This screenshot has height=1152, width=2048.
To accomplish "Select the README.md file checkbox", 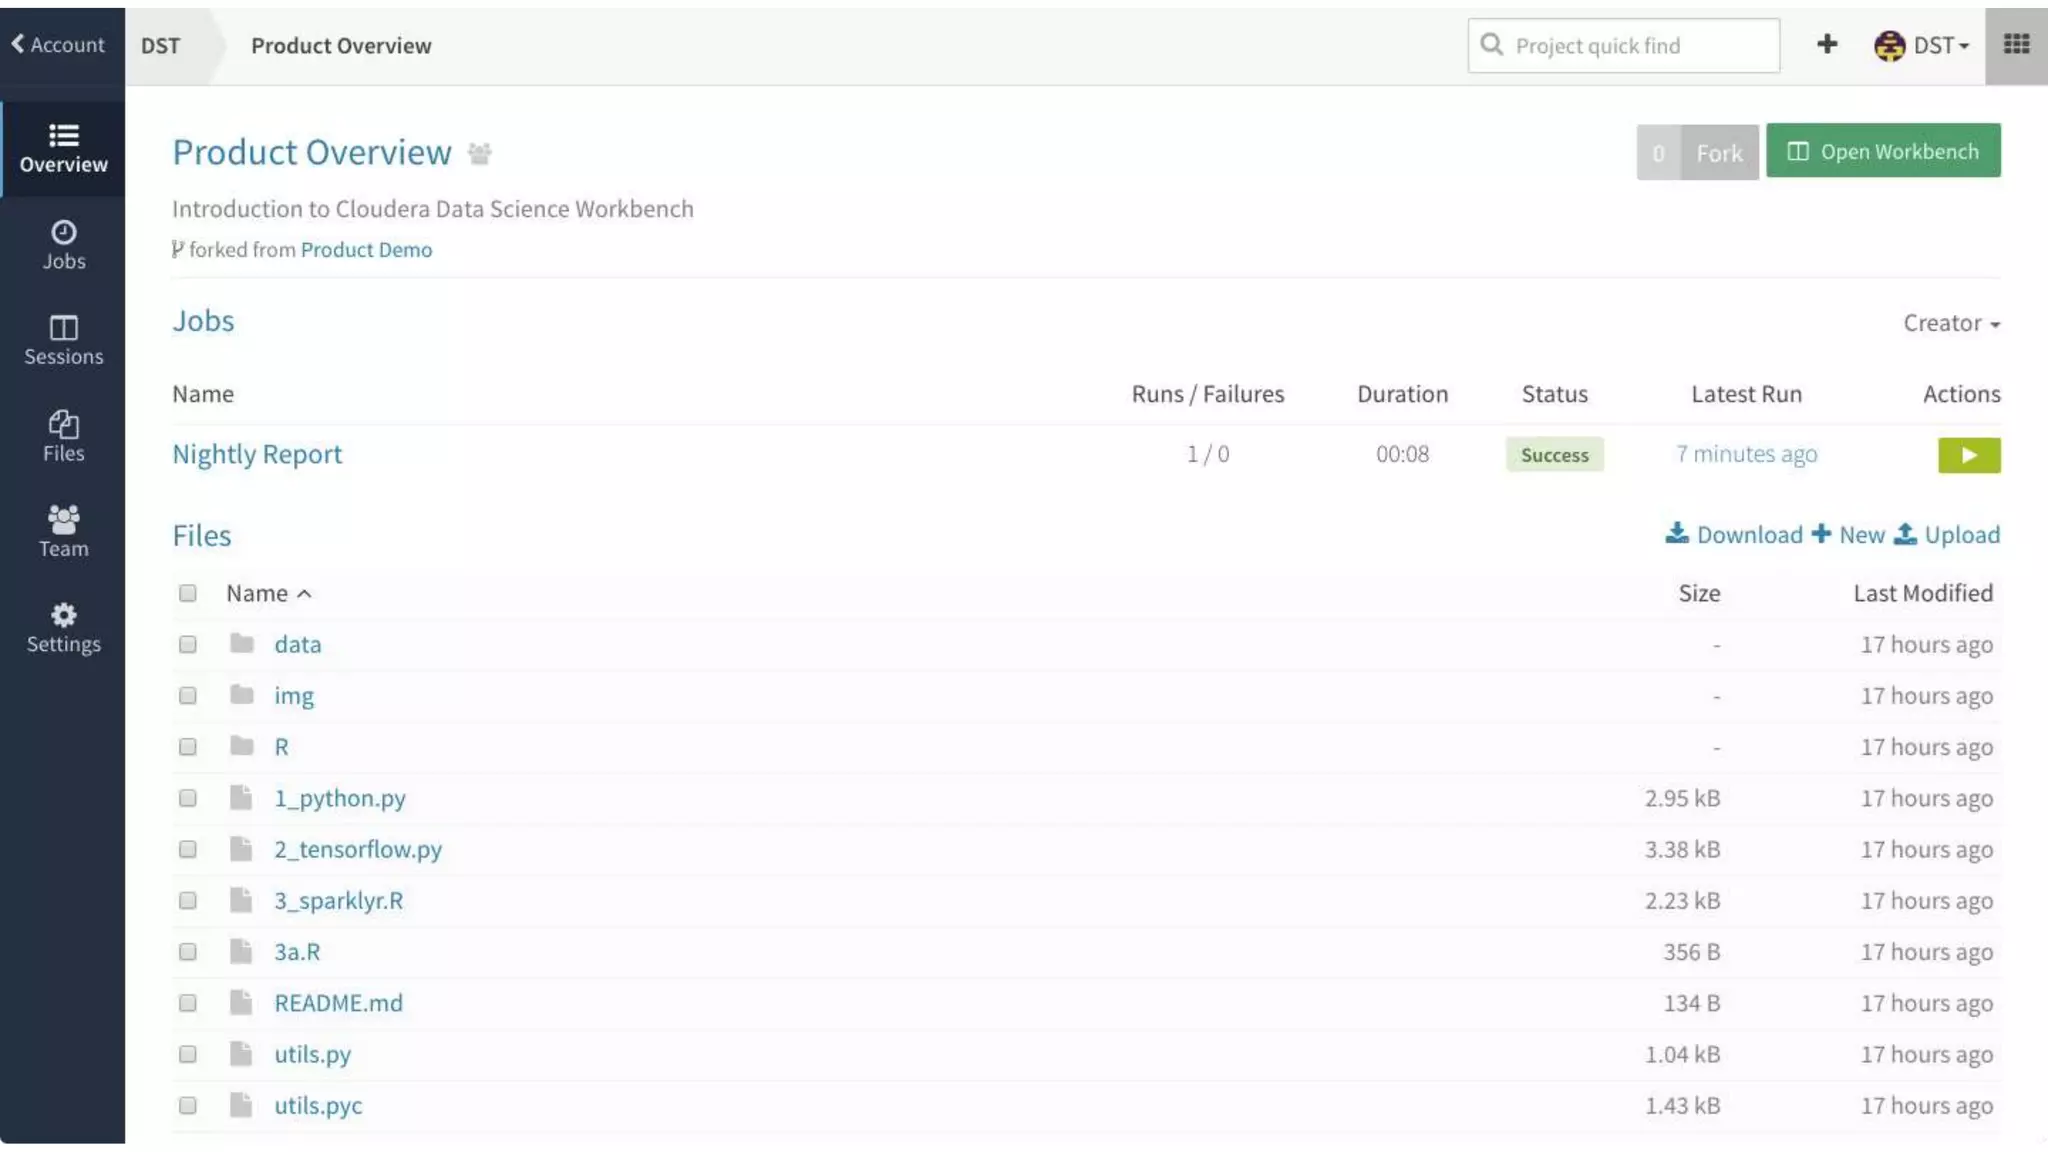I will pyautogui.click(x=187, y=1003).
